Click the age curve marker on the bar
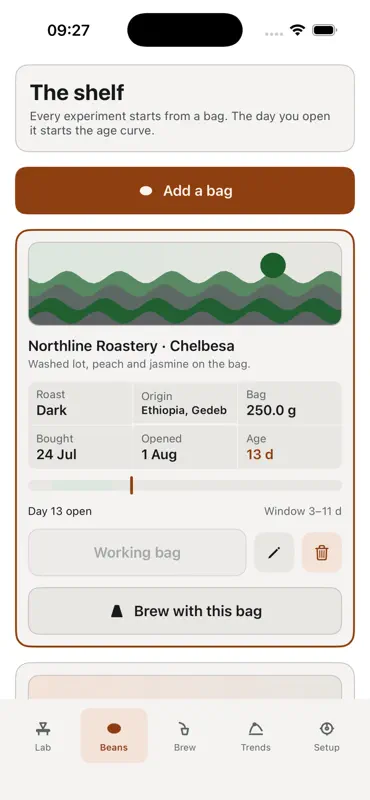This screenshot has width=370, height=800. 131,485
